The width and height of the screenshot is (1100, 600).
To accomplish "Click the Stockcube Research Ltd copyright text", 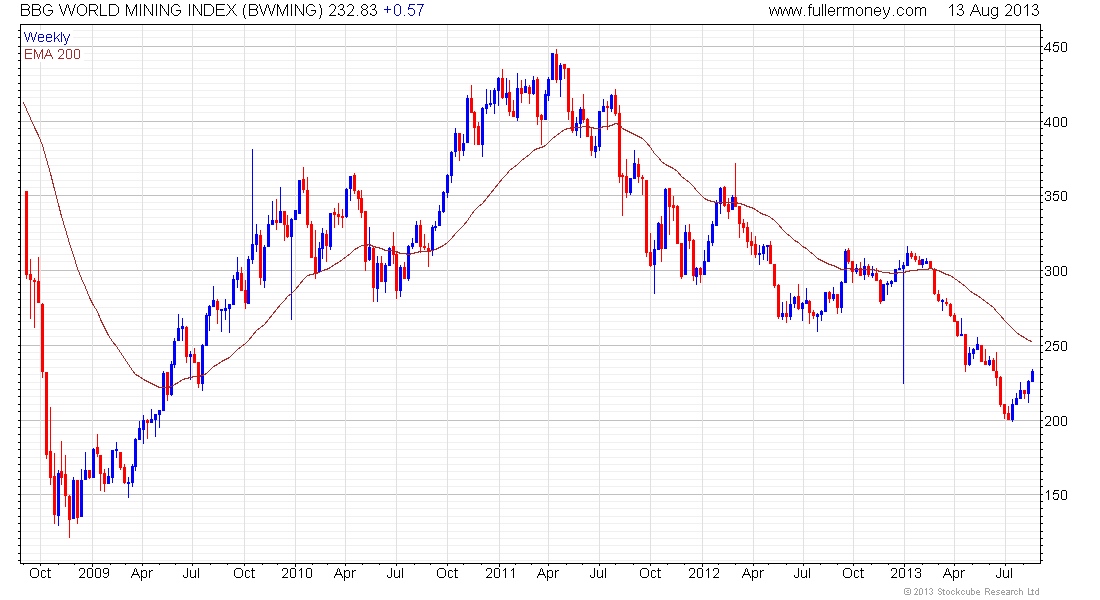I will pyautogui.click(x=972, y=592).
